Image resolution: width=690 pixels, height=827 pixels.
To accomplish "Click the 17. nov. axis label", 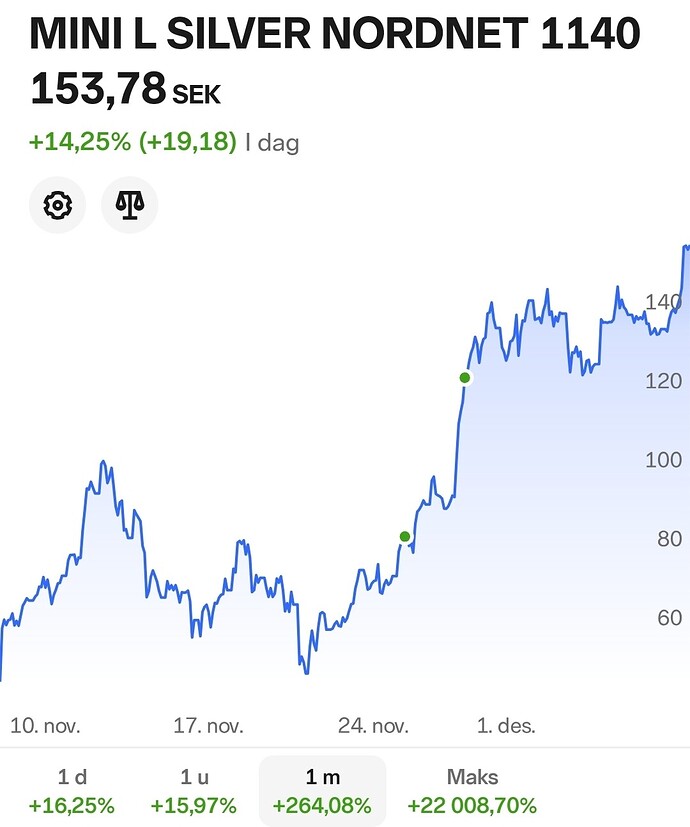I will (208, 725).
